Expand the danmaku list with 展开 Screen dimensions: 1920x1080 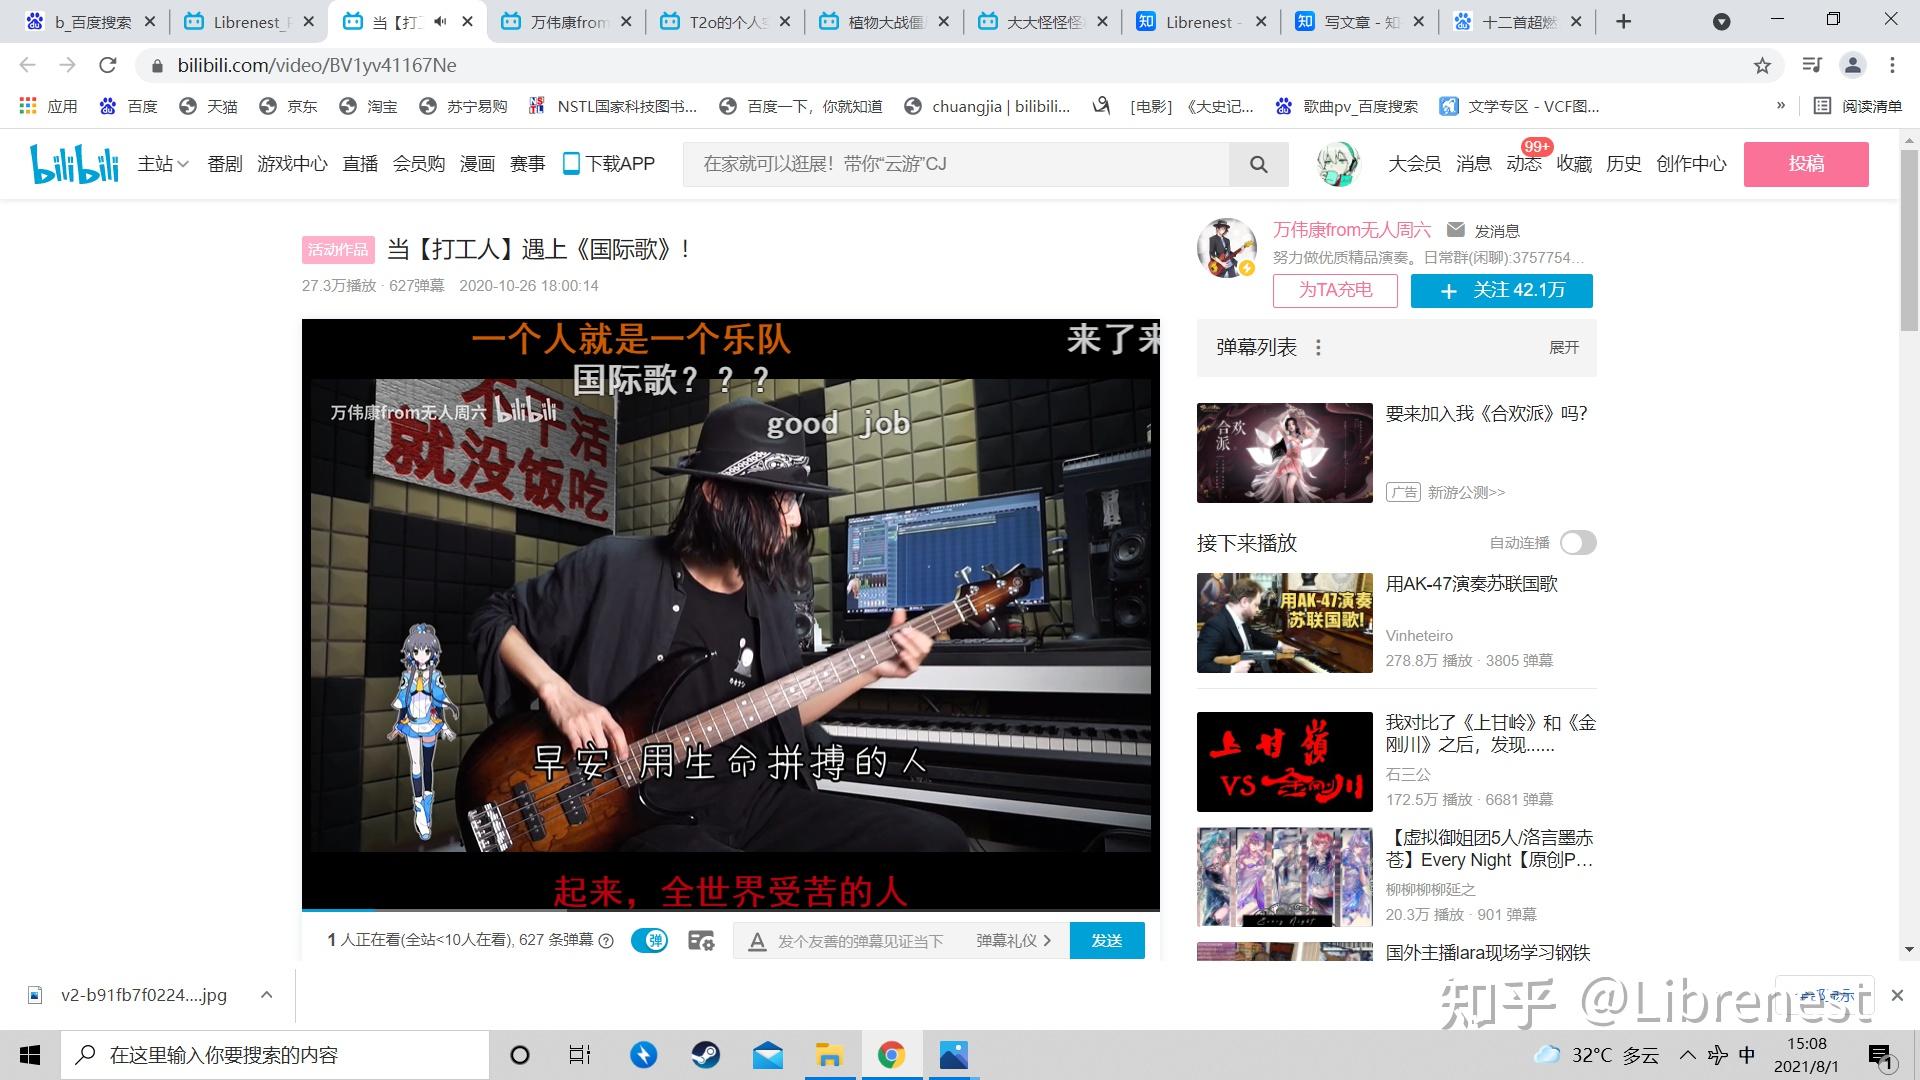(x=1563, y=347)
